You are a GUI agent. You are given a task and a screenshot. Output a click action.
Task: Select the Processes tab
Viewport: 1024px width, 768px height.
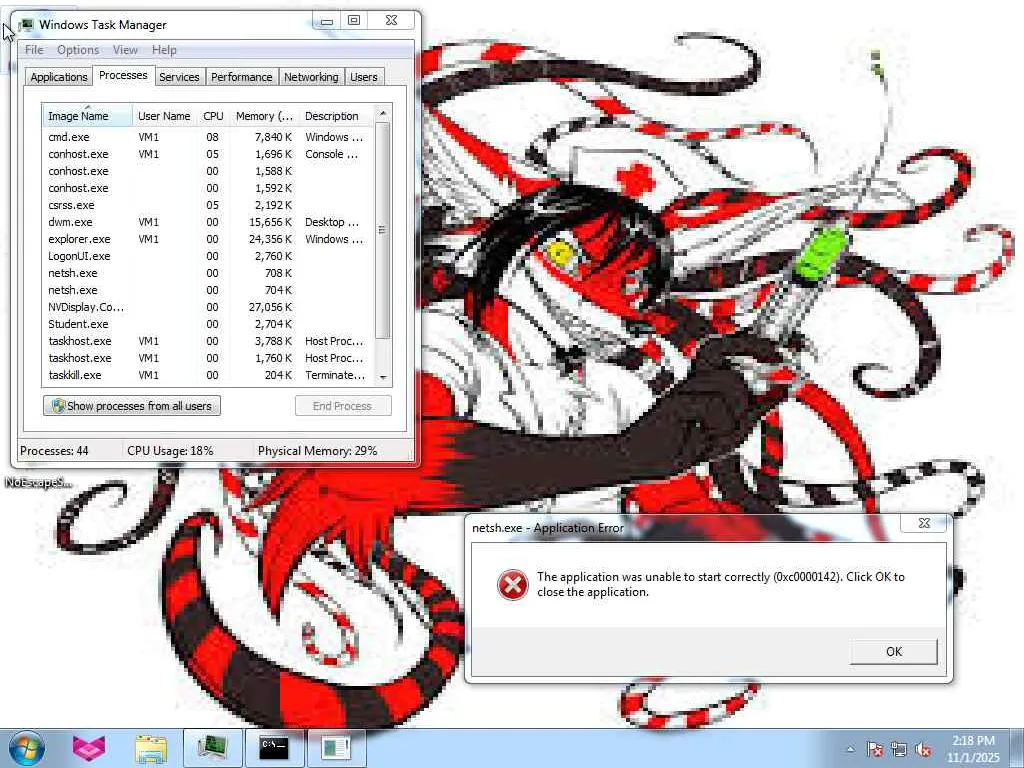(x=123, y=75)
